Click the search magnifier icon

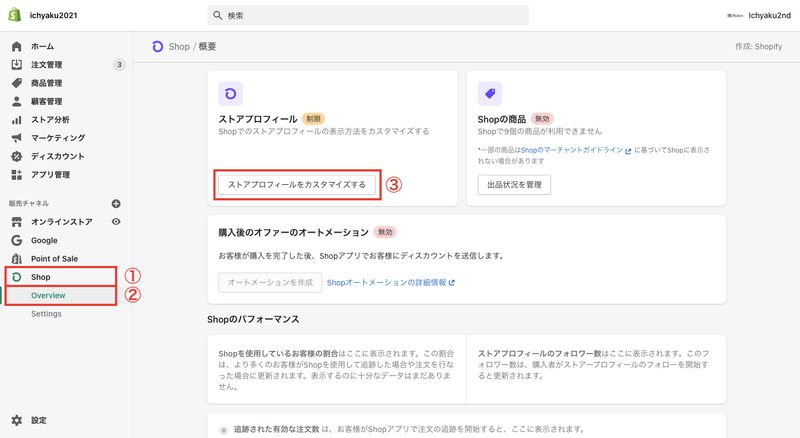217,15
